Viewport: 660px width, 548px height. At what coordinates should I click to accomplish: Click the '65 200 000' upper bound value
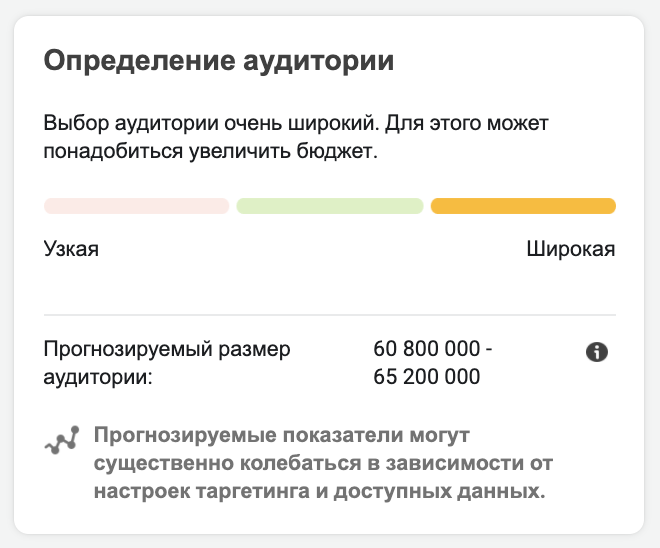pos(426,376)
